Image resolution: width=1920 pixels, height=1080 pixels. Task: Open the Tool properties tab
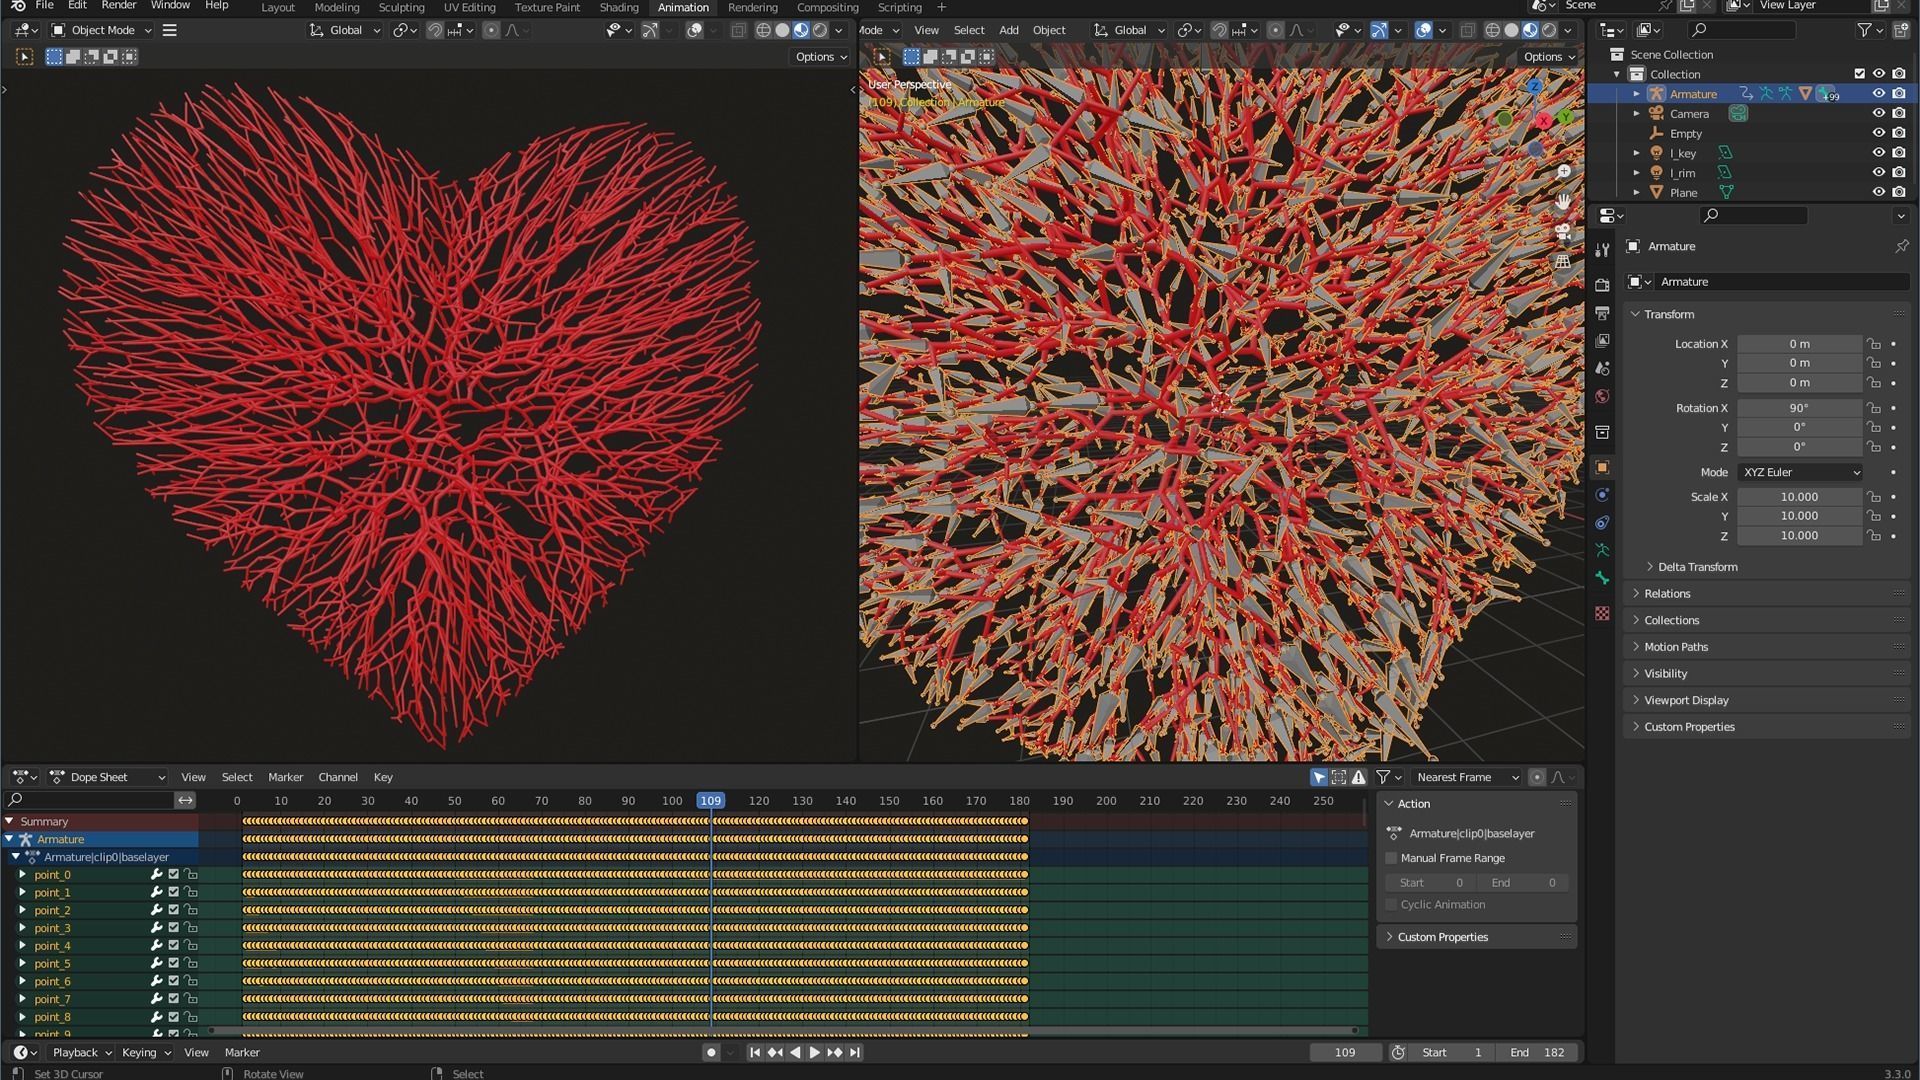point(1602,249)
